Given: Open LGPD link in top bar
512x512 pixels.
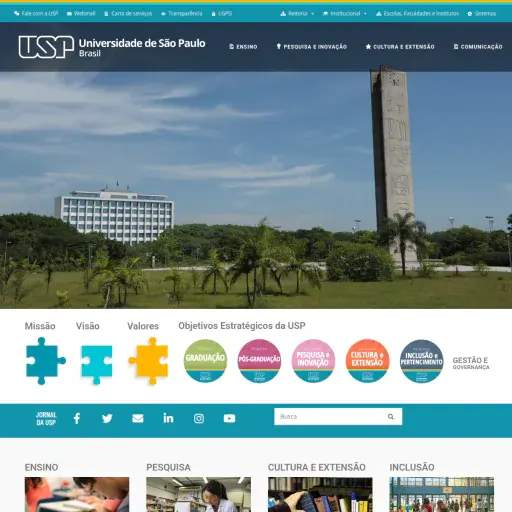Looking at the screenshot, I should (222, 13).
